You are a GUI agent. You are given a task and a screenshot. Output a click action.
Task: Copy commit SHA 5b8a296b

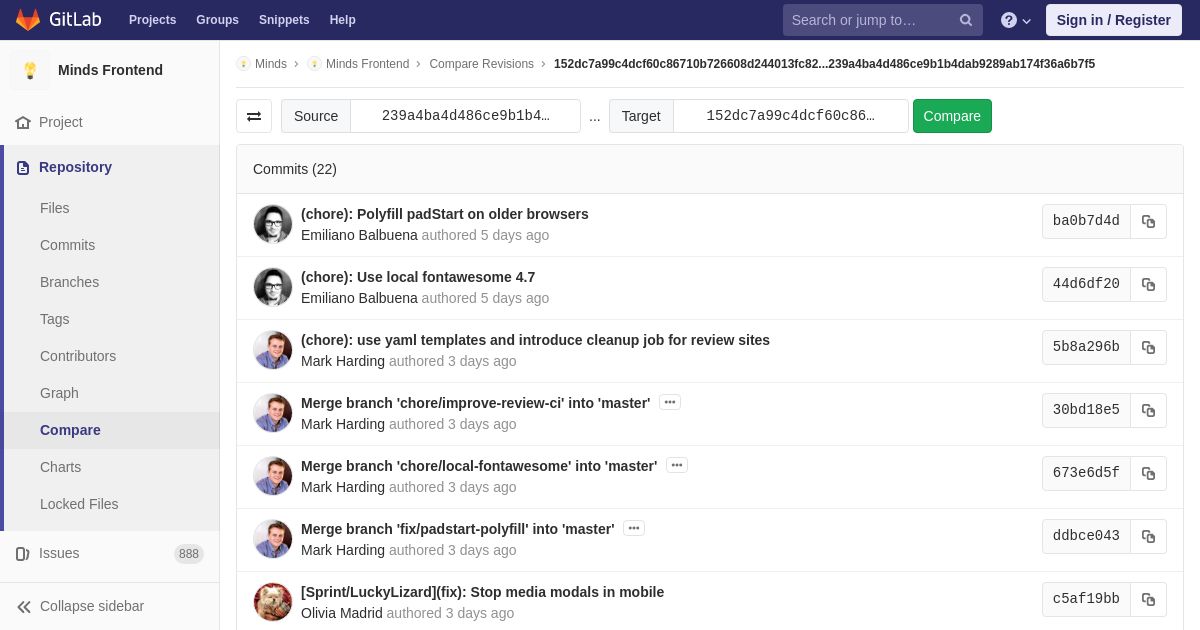coord(1148,347)
